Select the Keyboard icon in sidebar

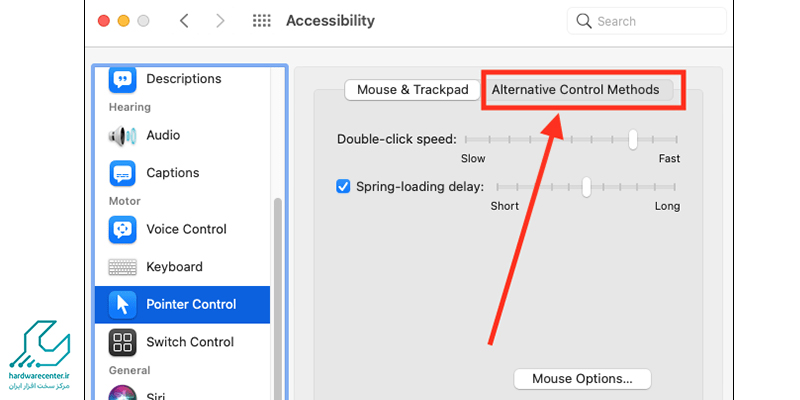(122, 267)
